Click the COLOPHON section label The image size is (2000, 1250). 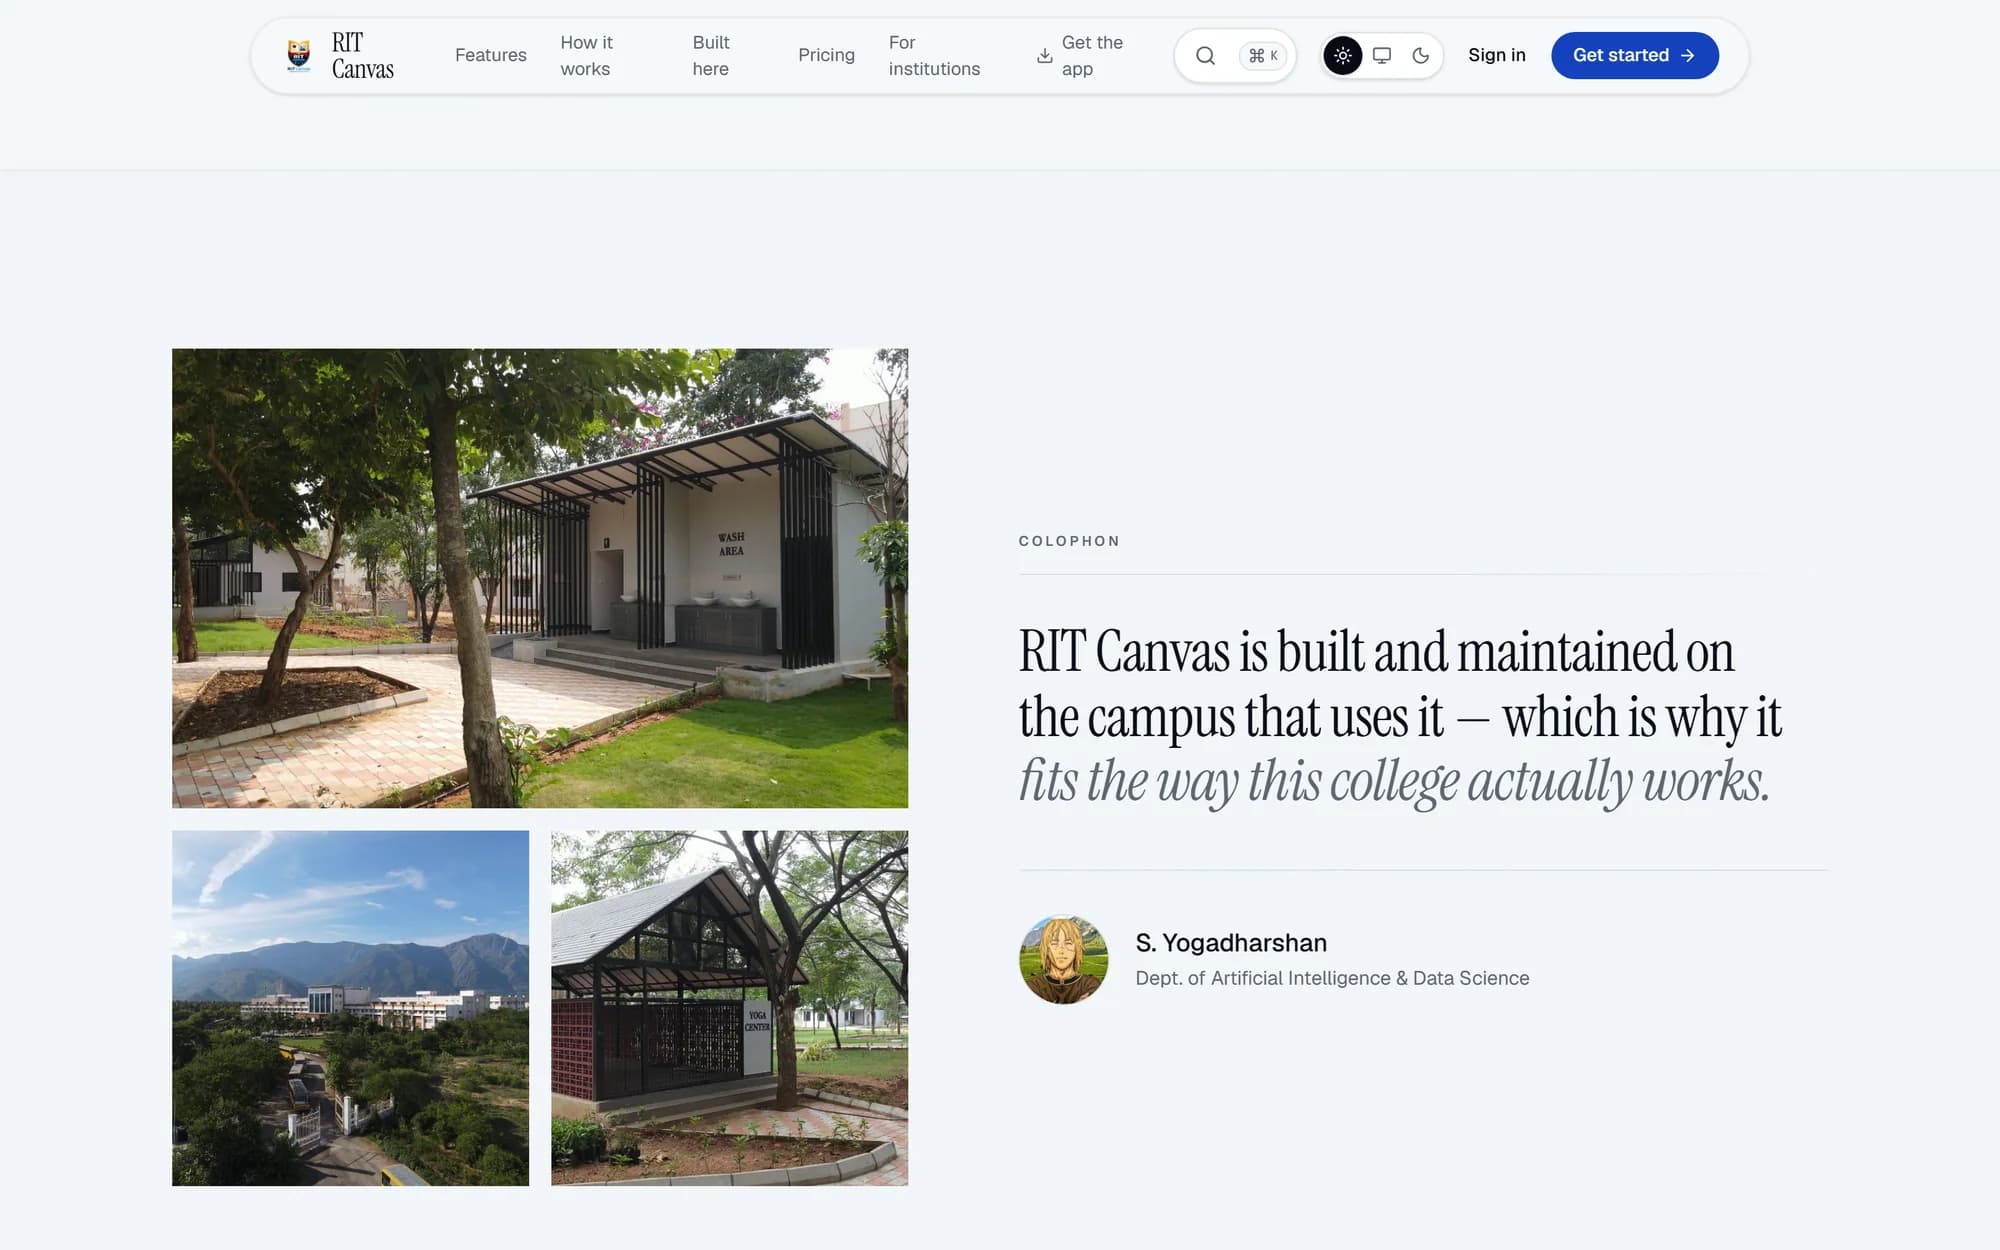1069,541
